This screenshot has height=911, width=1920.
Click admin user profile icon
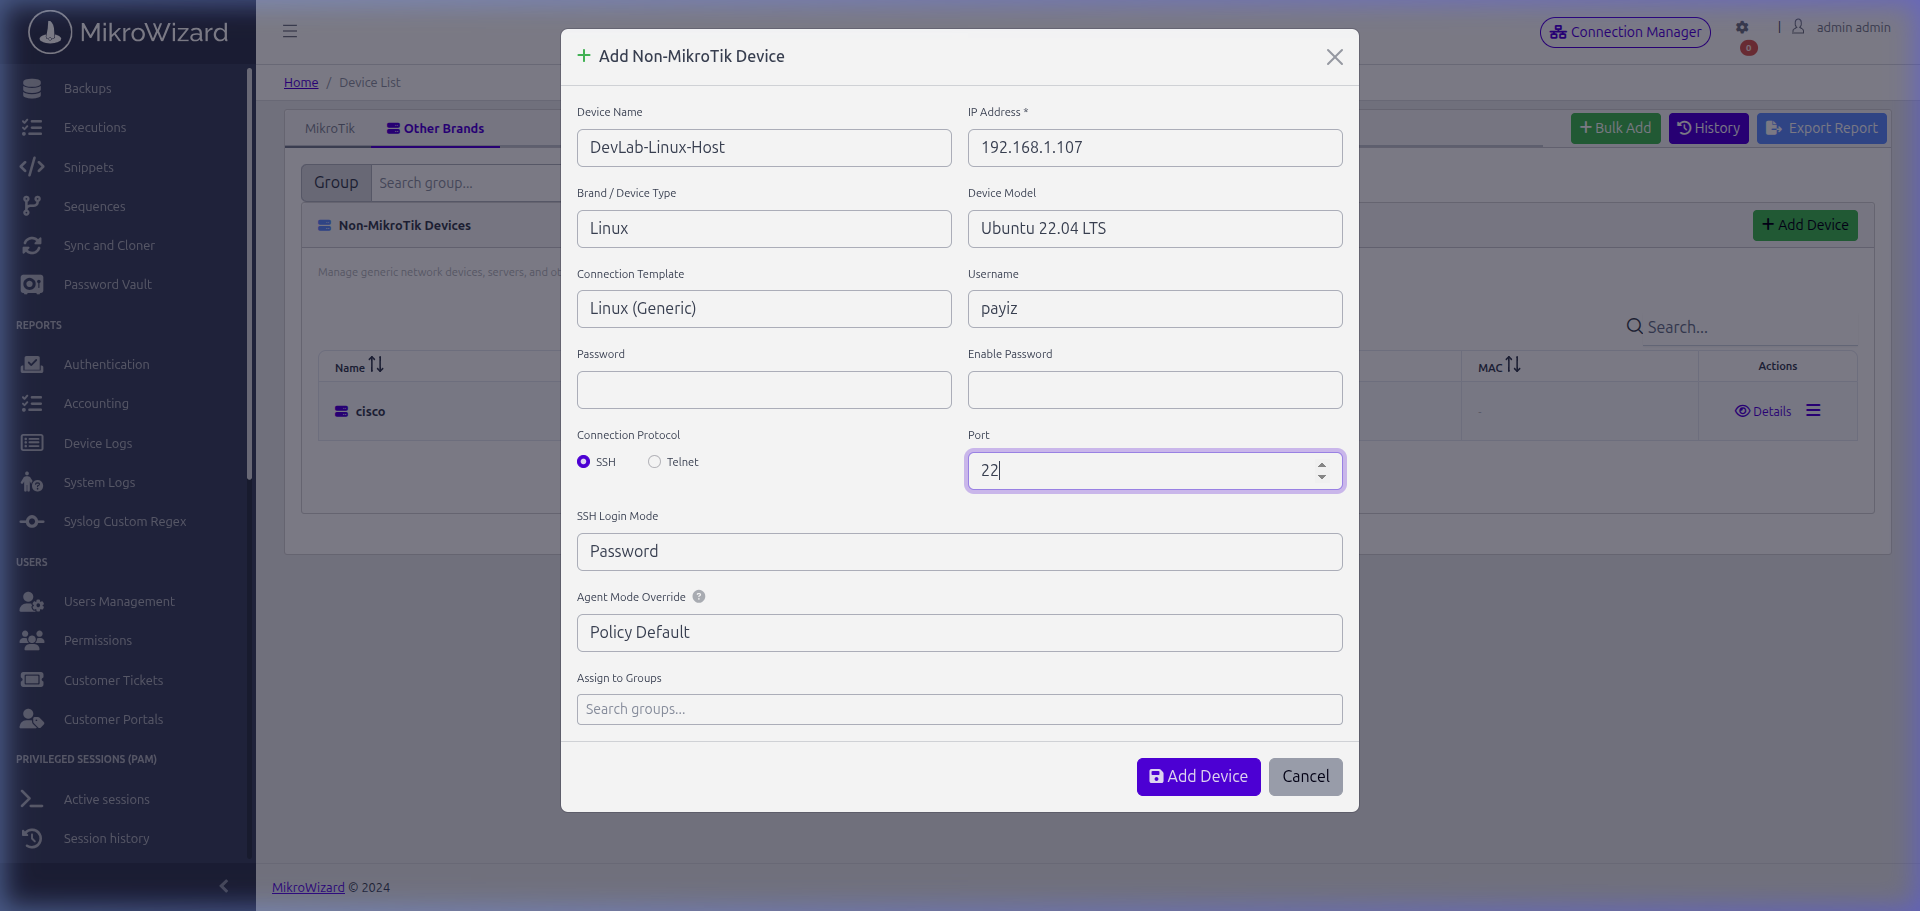pyautogui.click(x=1798, y=27)
